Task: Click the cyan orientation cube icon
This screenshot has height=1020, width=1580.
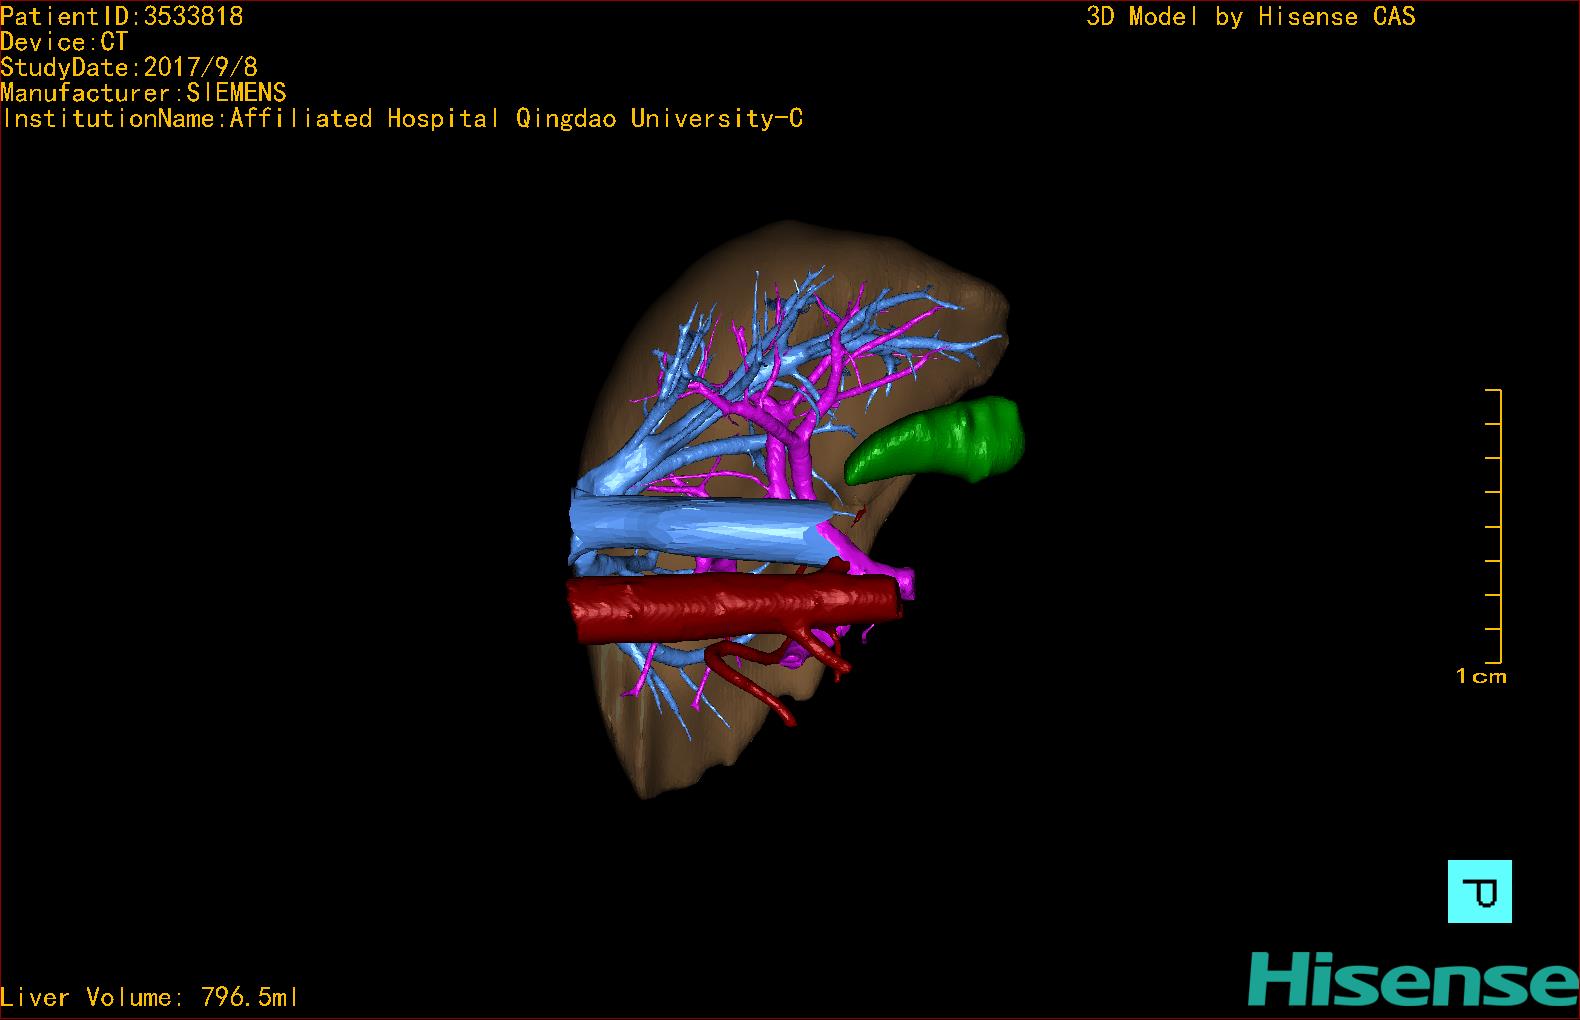Action: click(1479, 891)
